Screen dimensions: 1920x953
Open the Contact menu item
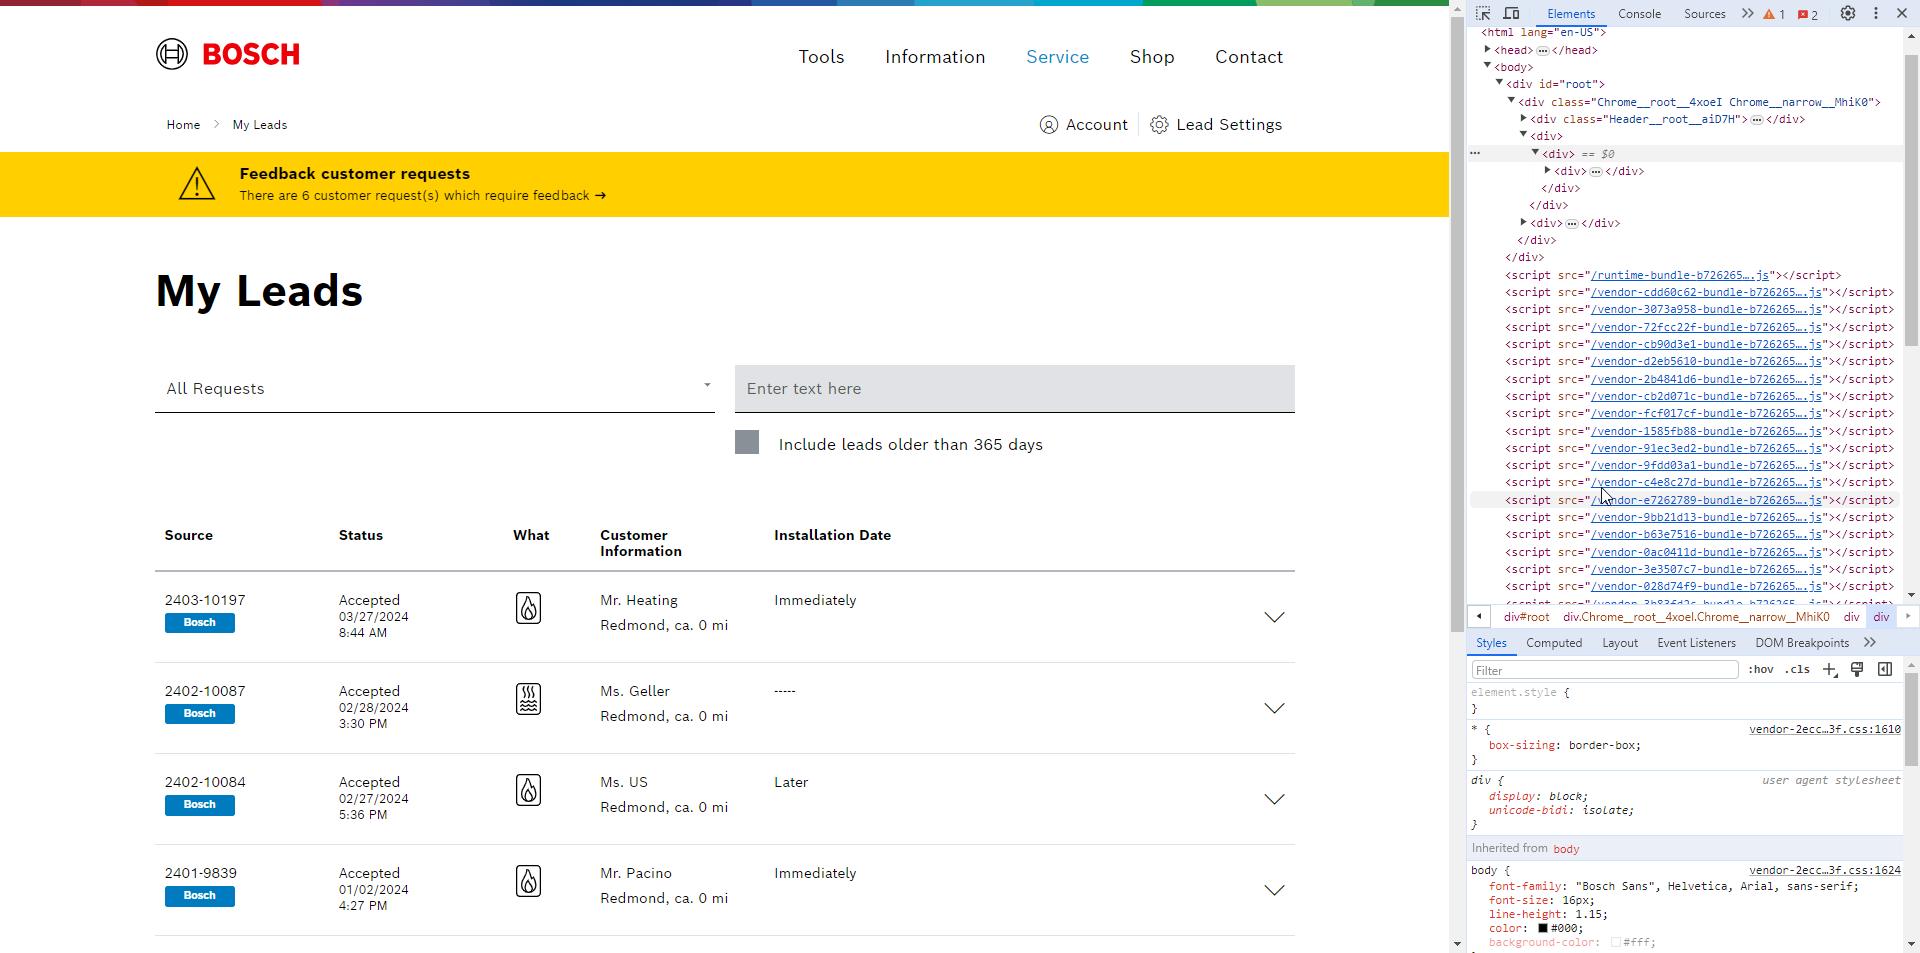tap(1249, 57)
